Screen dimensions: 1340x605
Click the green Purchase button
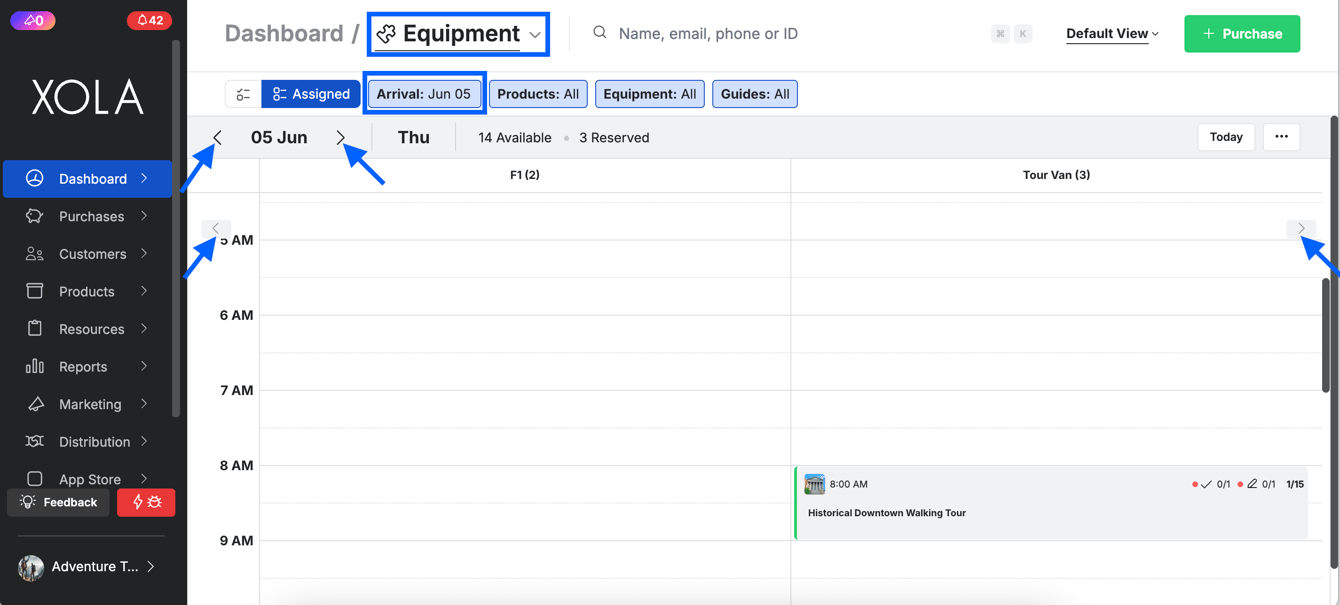(x=1241, y=34)
